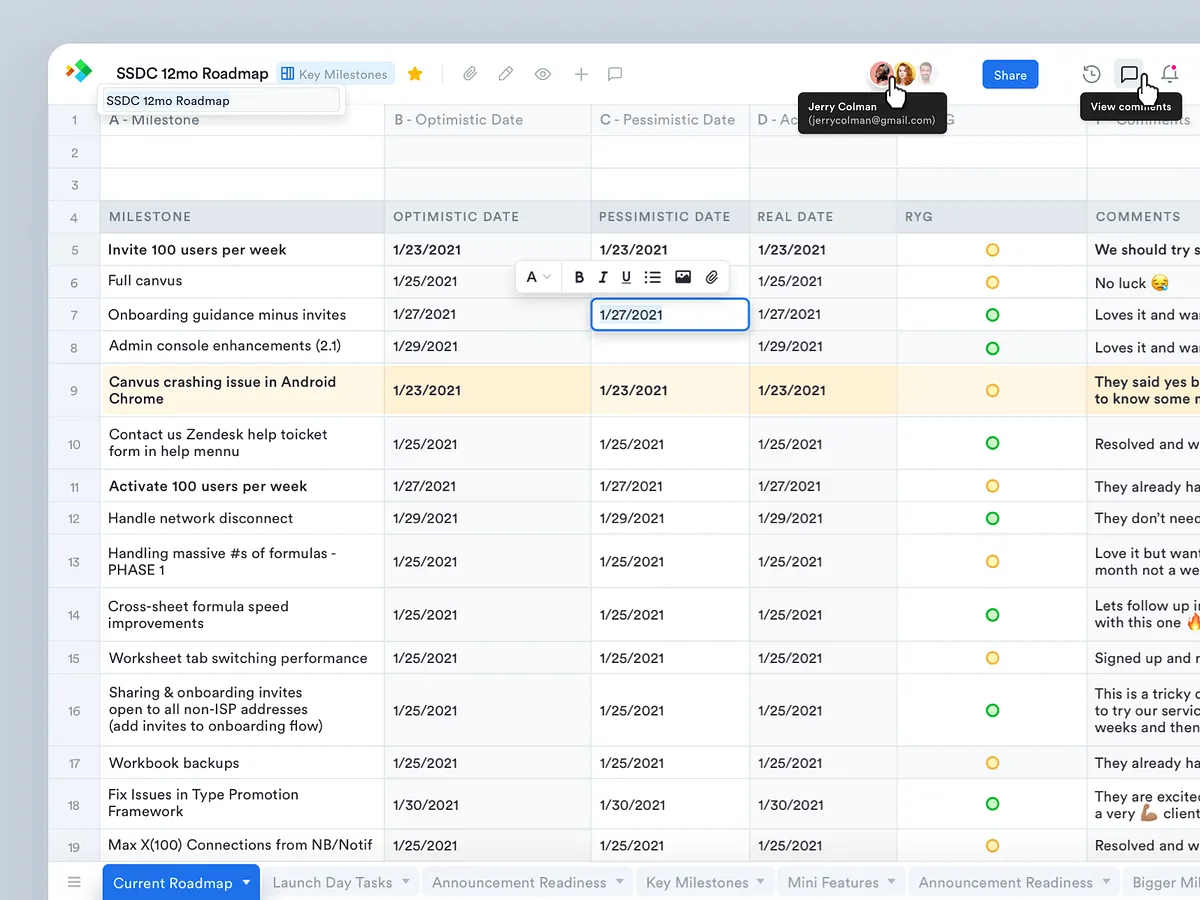The width and height of the screenshot is (1200, 900).
Task: Click the notifications bell icon
Action: click(1170, 74)
